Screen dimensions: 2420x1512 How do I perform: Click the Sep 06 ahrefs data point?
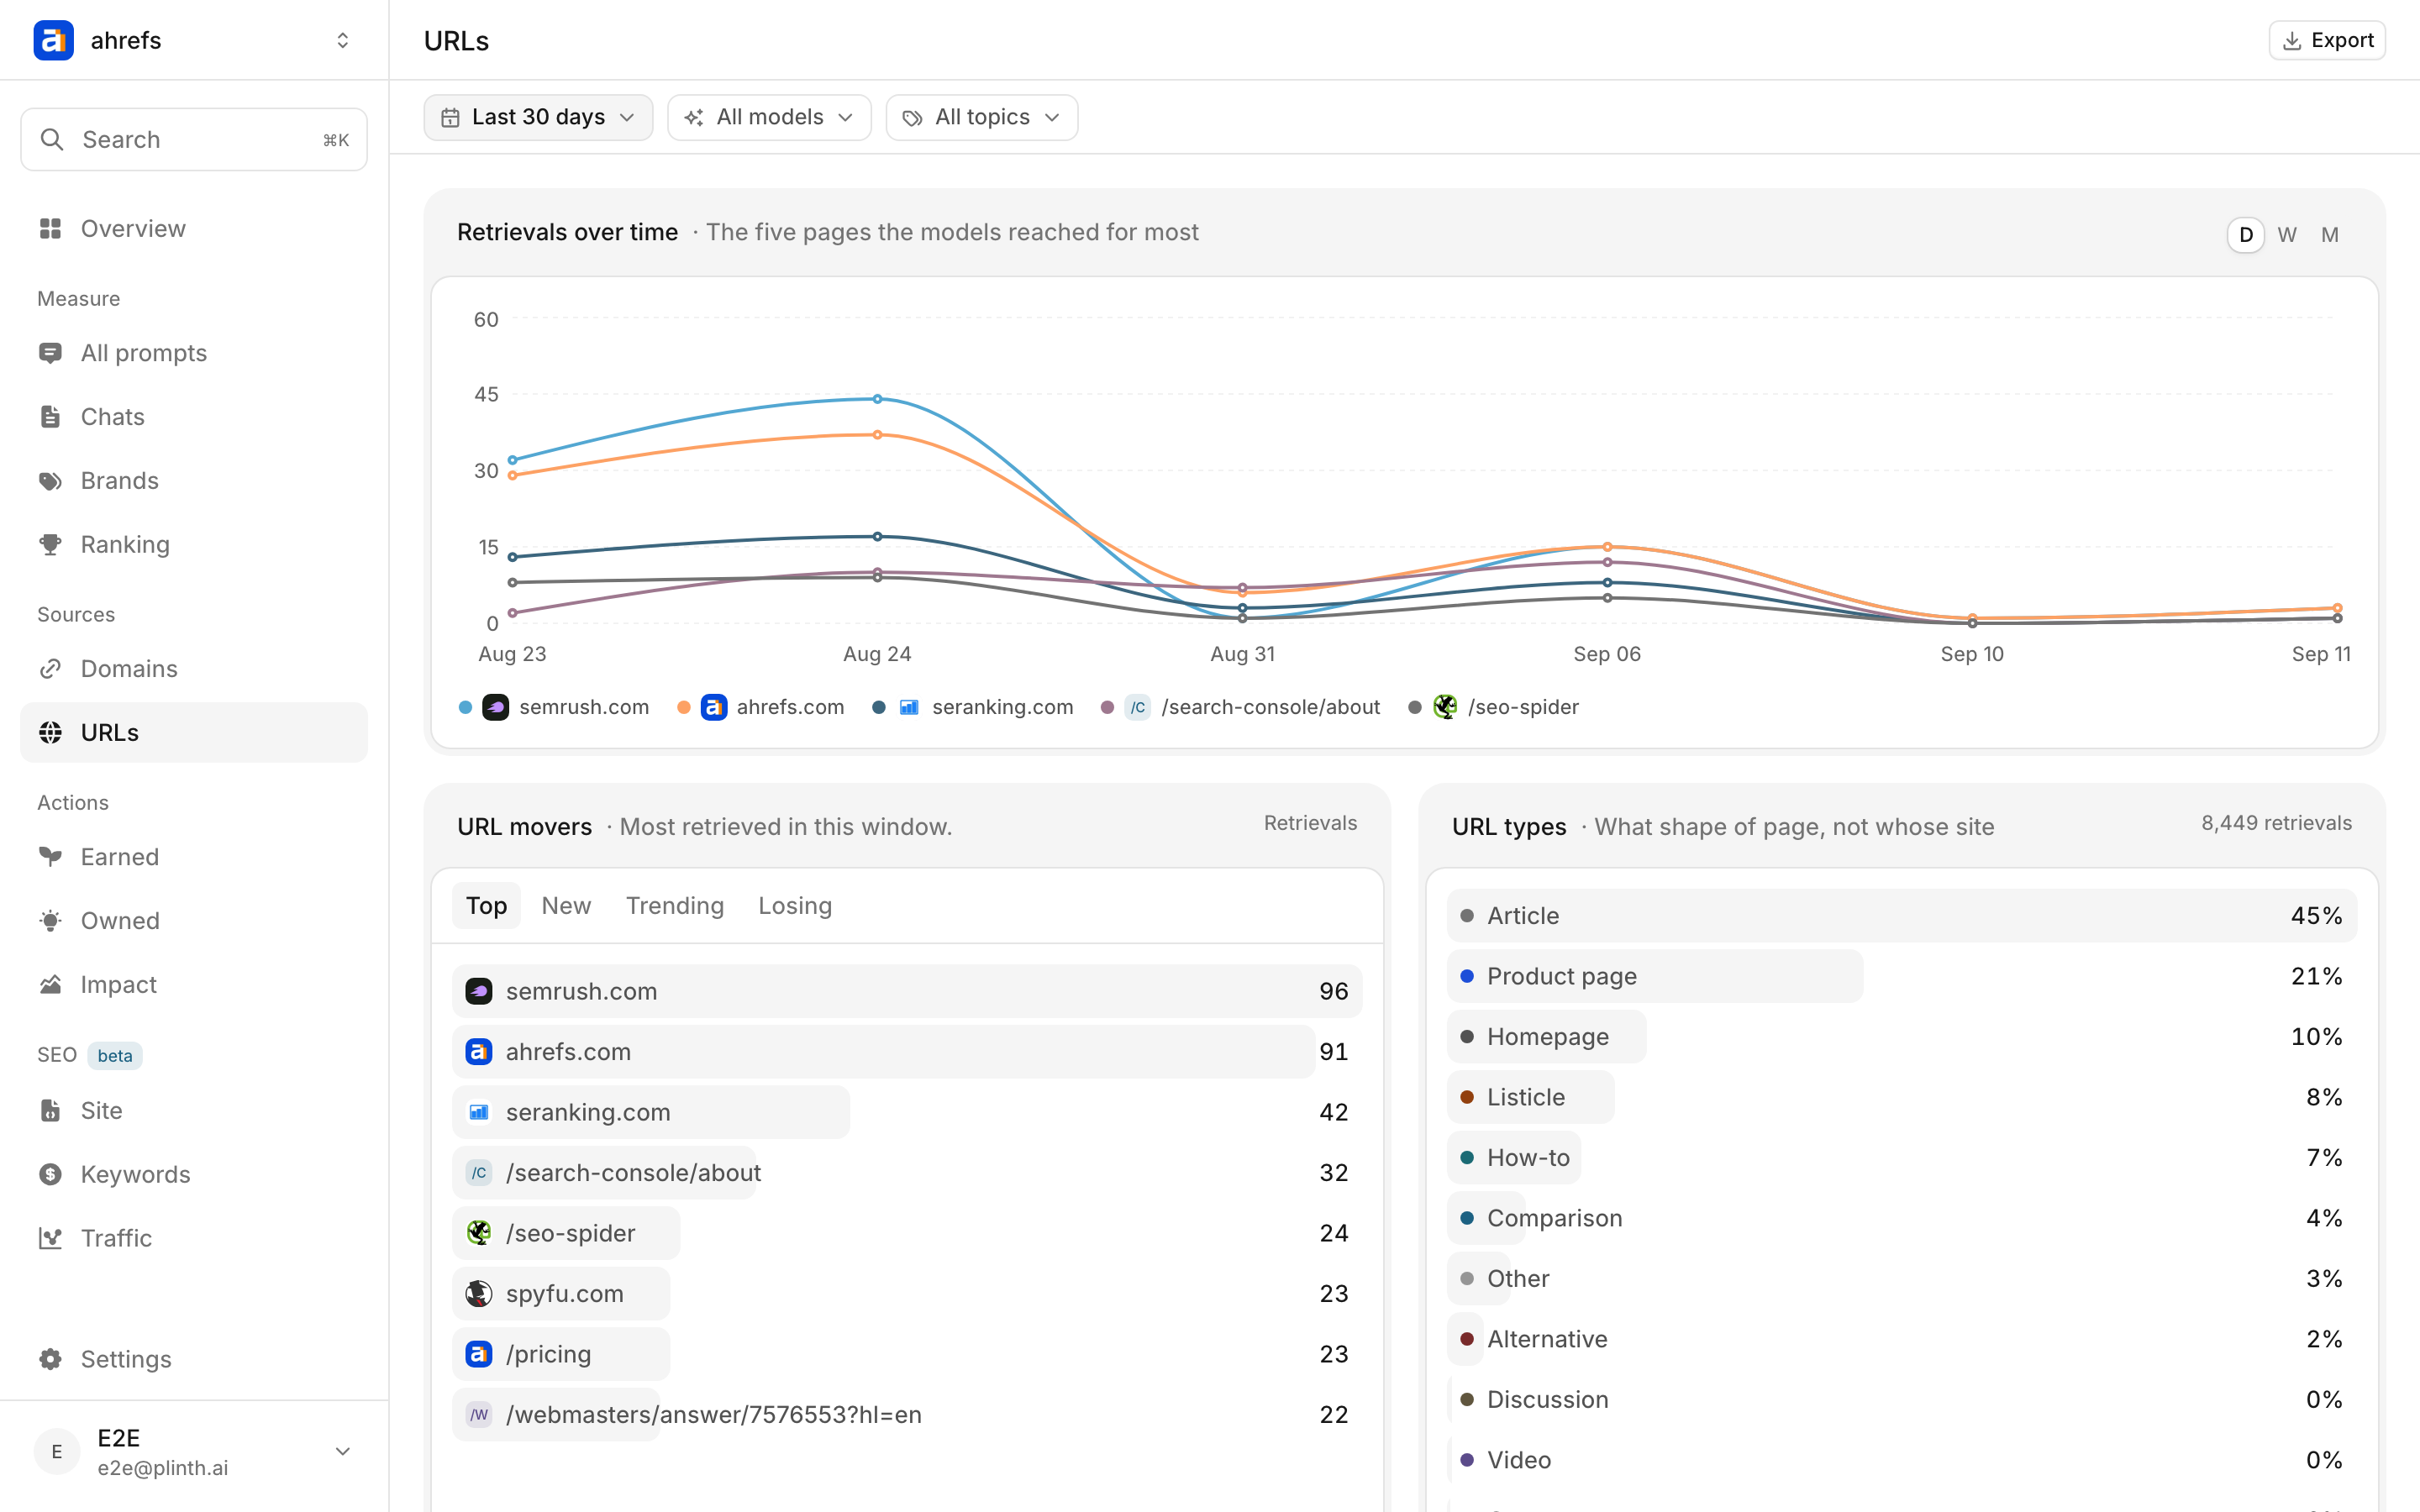[1607, 547]
